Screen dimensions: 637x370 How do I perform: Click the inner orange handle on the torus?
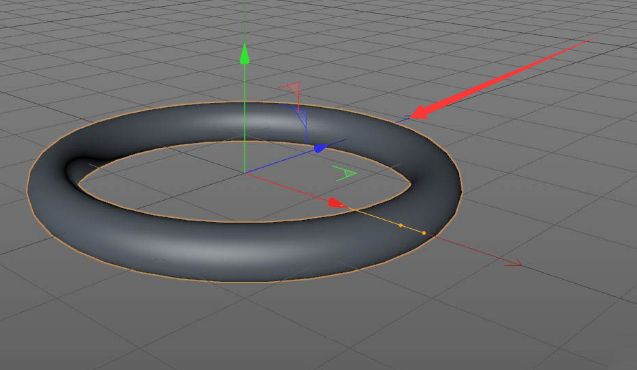[401, 225]
